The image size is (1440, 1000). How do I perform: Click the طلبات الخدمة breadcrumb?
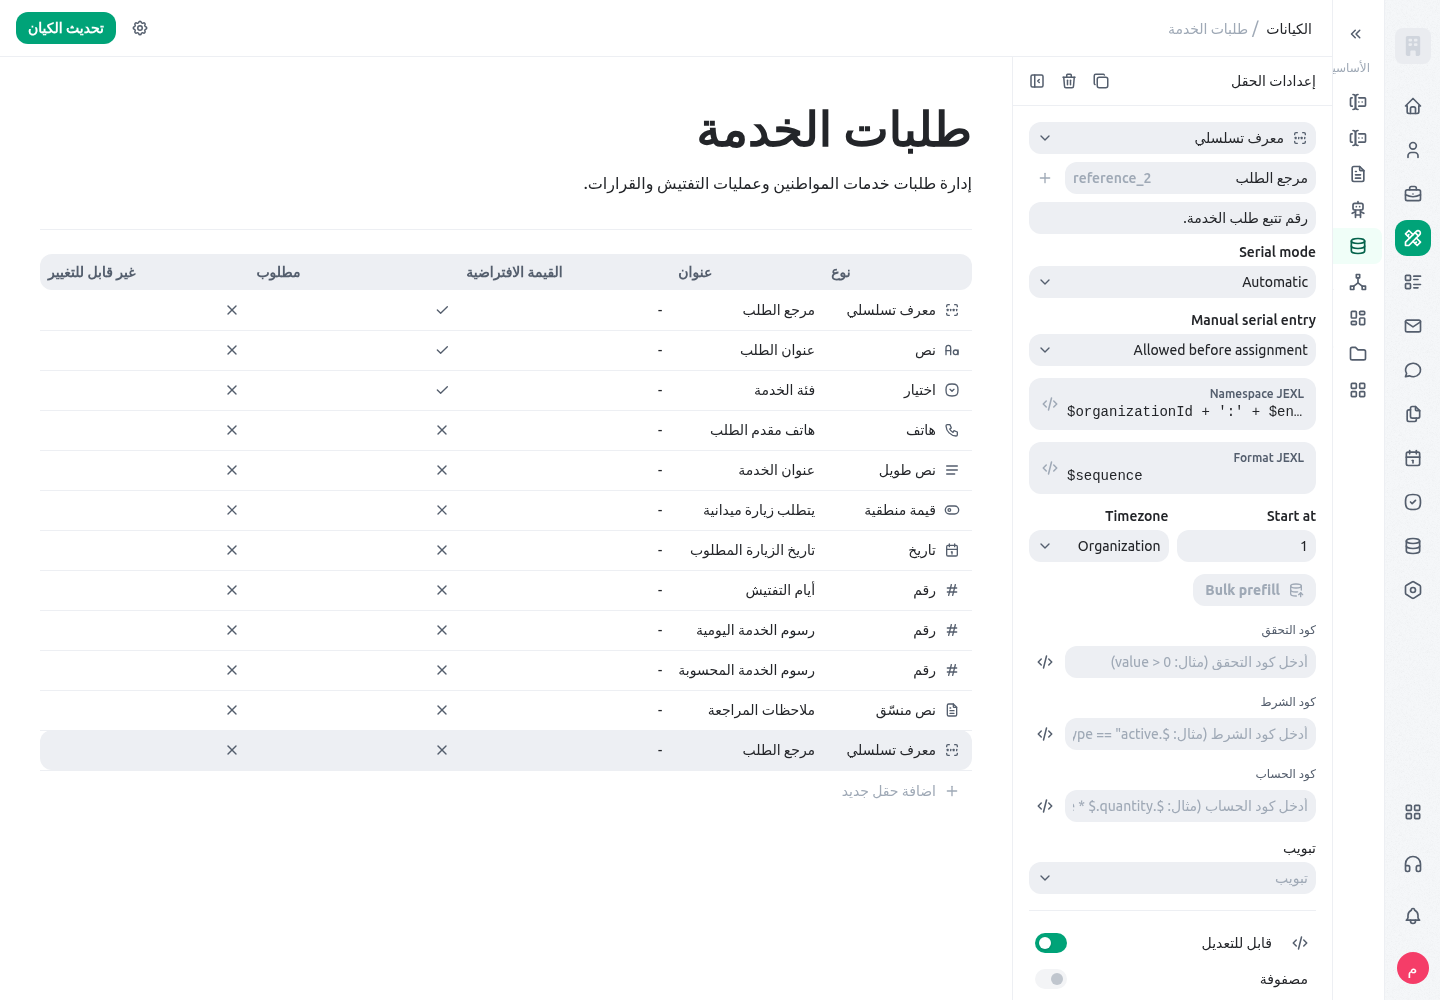(x=1208, y=29)
